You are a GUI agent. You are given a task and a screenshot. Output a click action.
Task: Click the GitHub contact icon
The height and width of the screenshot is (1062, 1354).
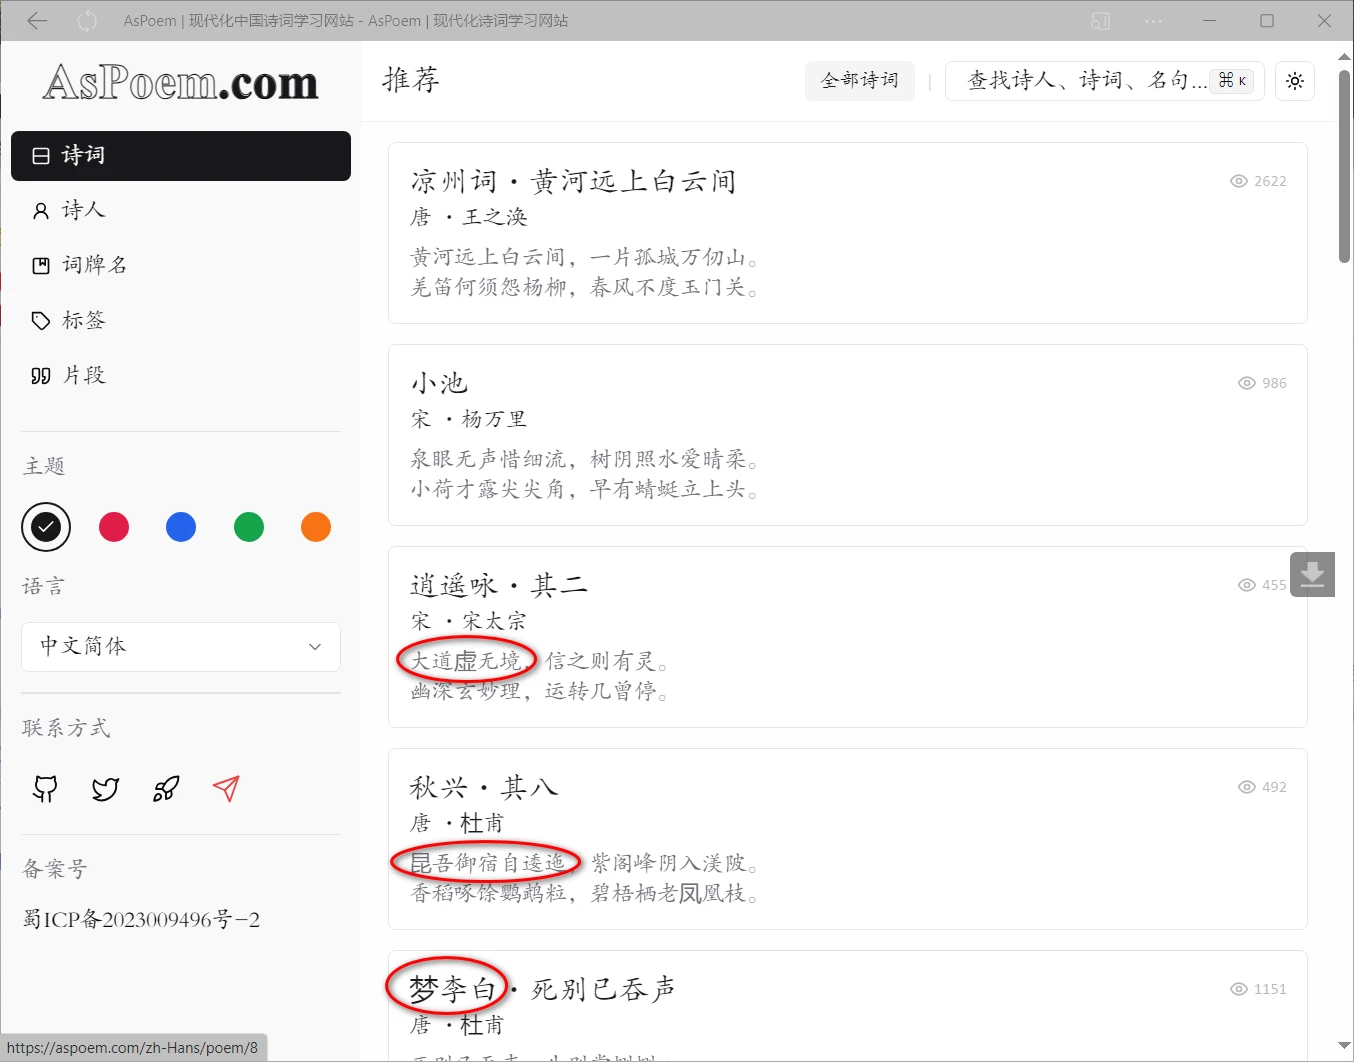click(45, 789)
